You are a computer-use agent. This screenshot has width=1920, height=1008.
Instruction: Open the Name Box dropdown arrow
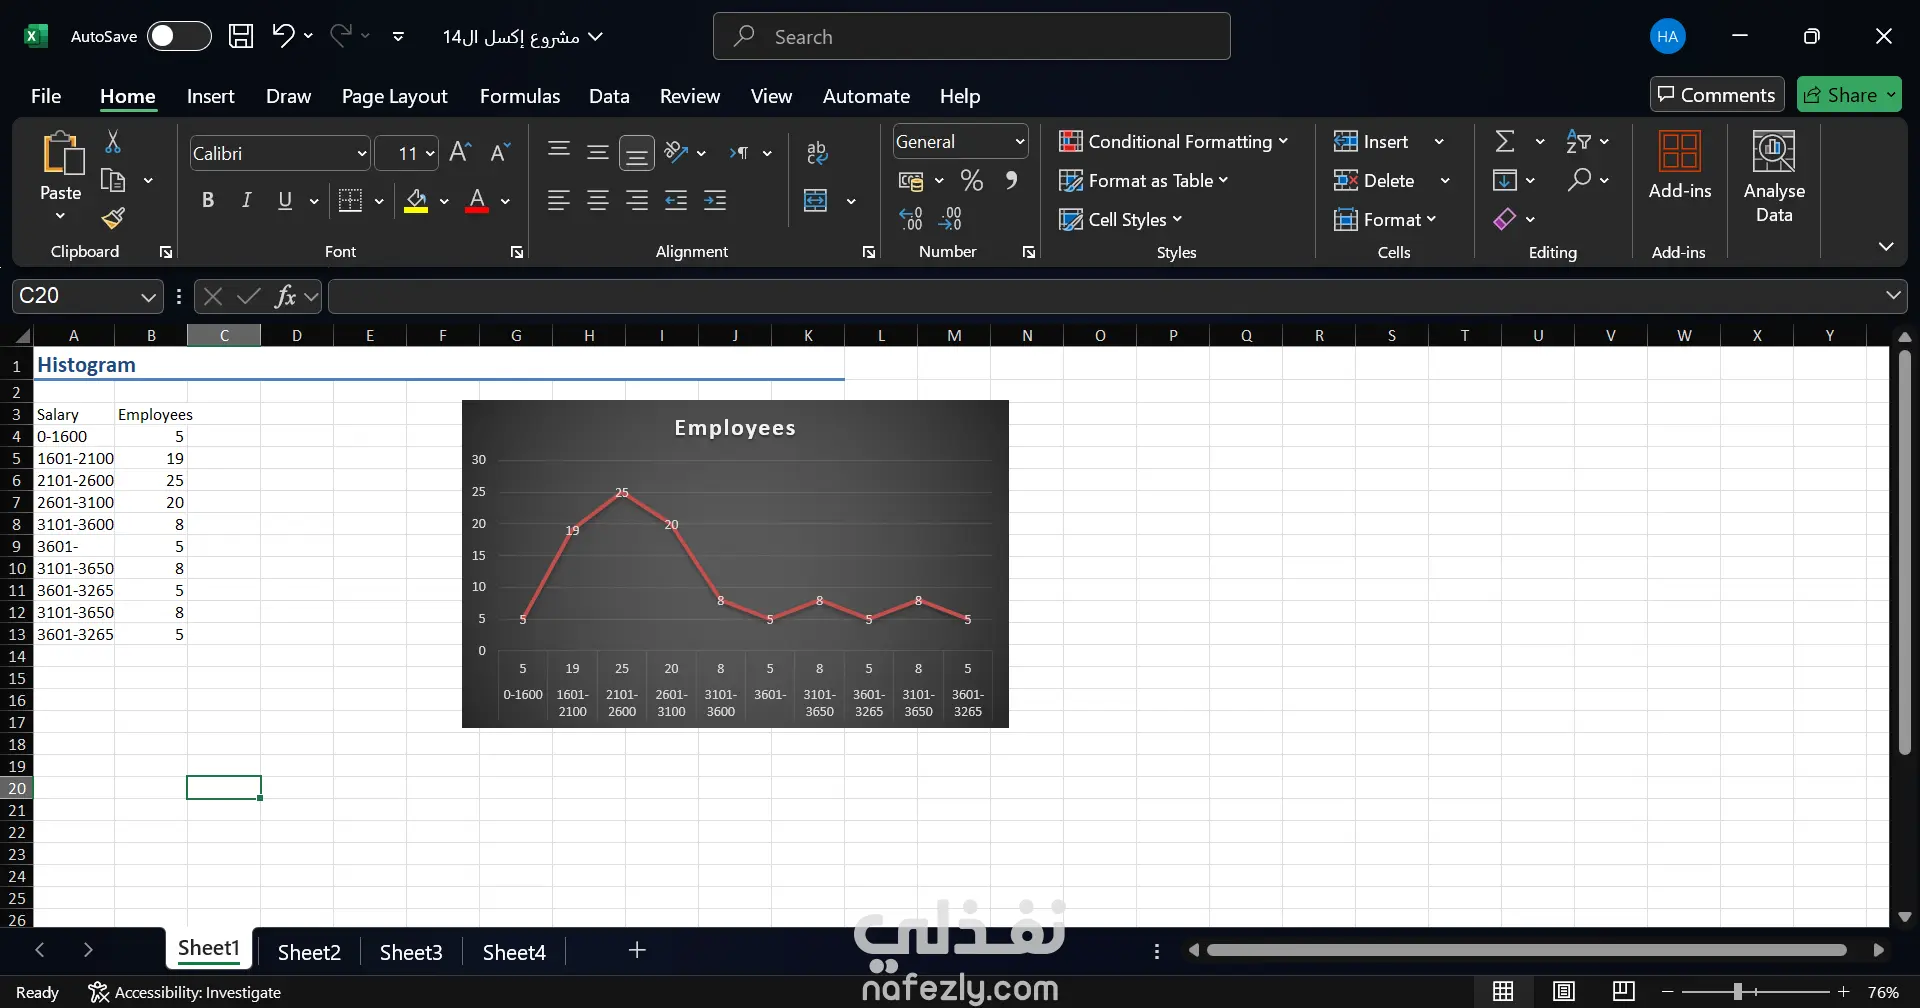coord(148,297)
